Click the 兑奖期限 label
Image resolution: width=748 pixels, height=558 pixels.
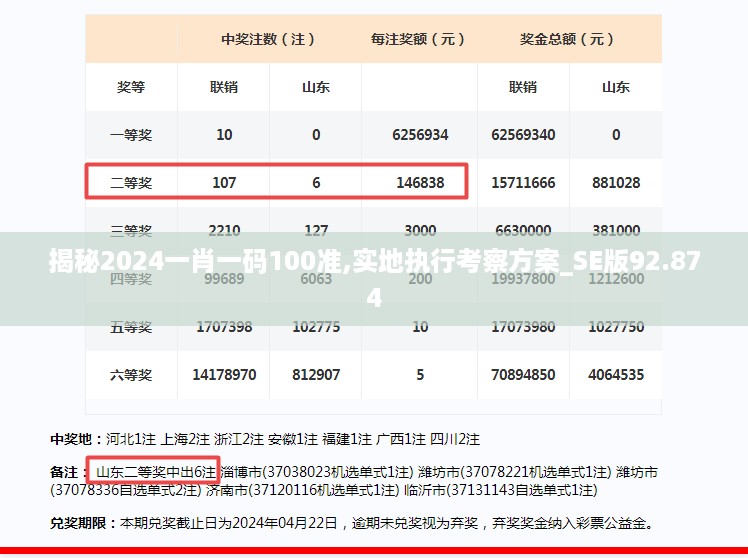[x=82, y=523]
